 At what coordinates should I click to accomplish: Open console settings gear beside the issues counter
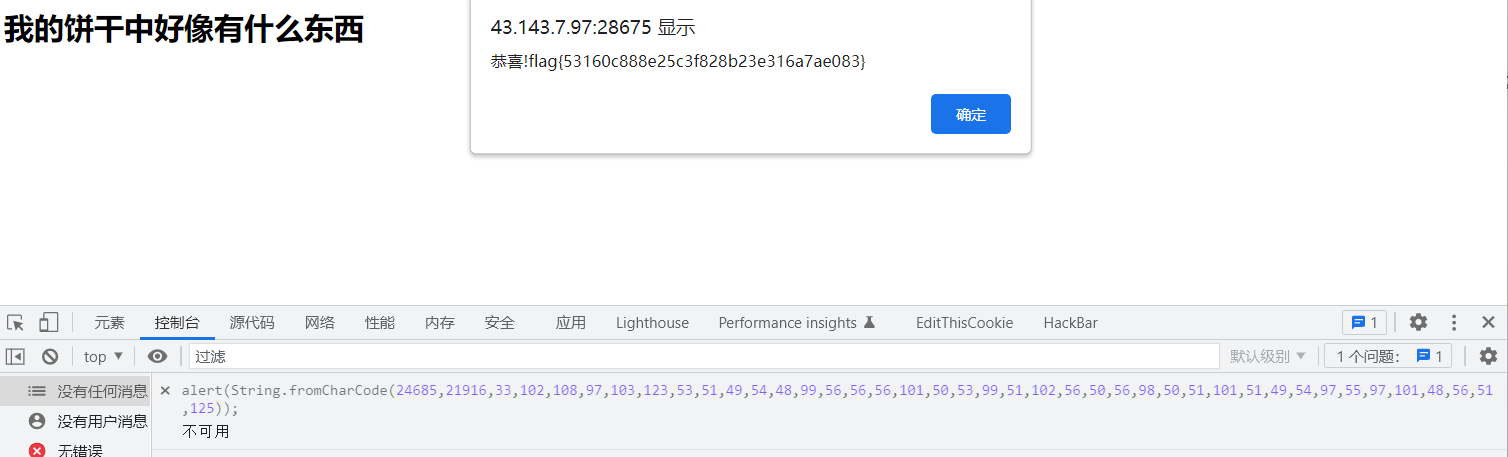(x=1488, y=357)
